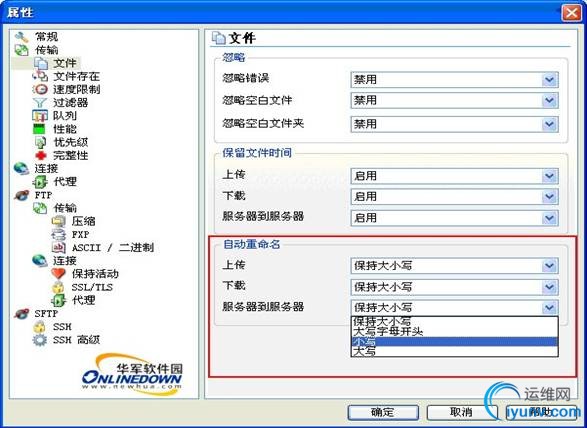587x428 pixels.
Task: Click the gear icon for SSH 高级
Action: 40,340
